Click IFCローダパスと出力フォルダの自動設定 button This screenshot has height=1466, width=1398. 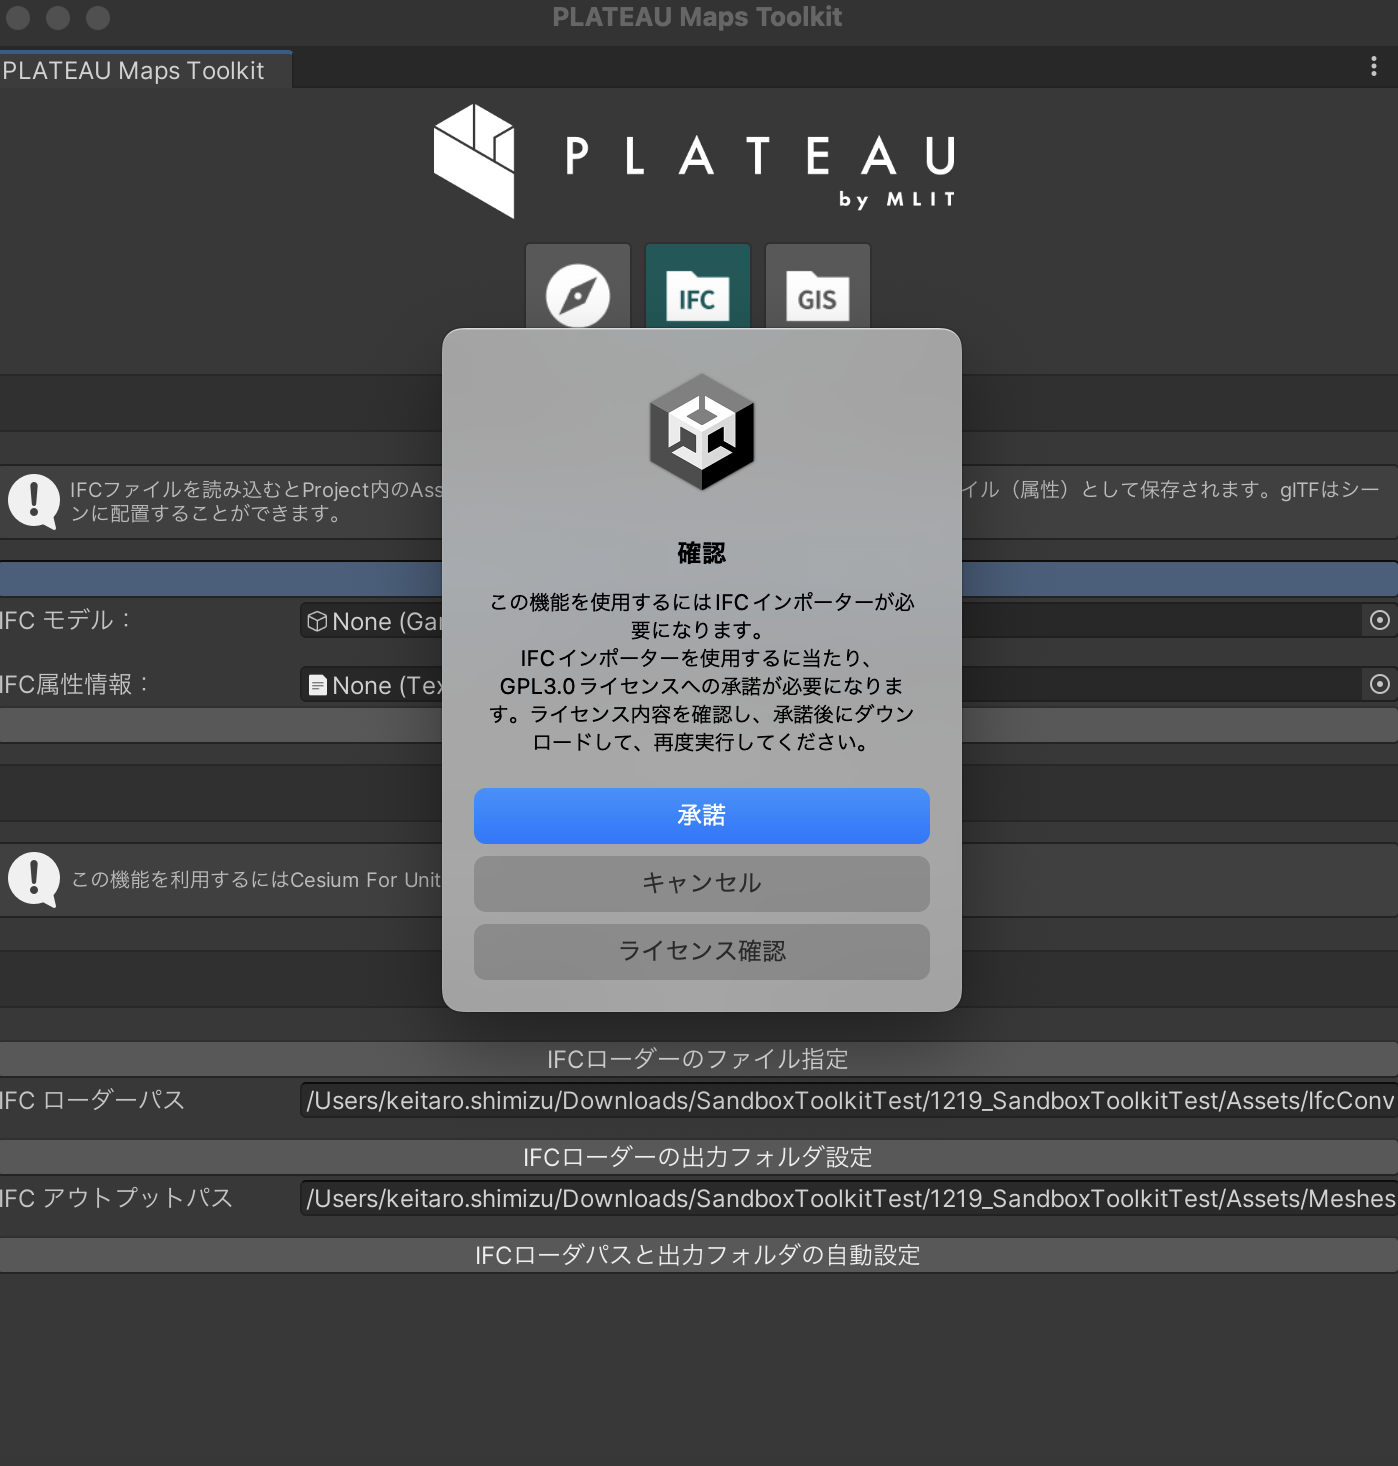pos(698,1255)
